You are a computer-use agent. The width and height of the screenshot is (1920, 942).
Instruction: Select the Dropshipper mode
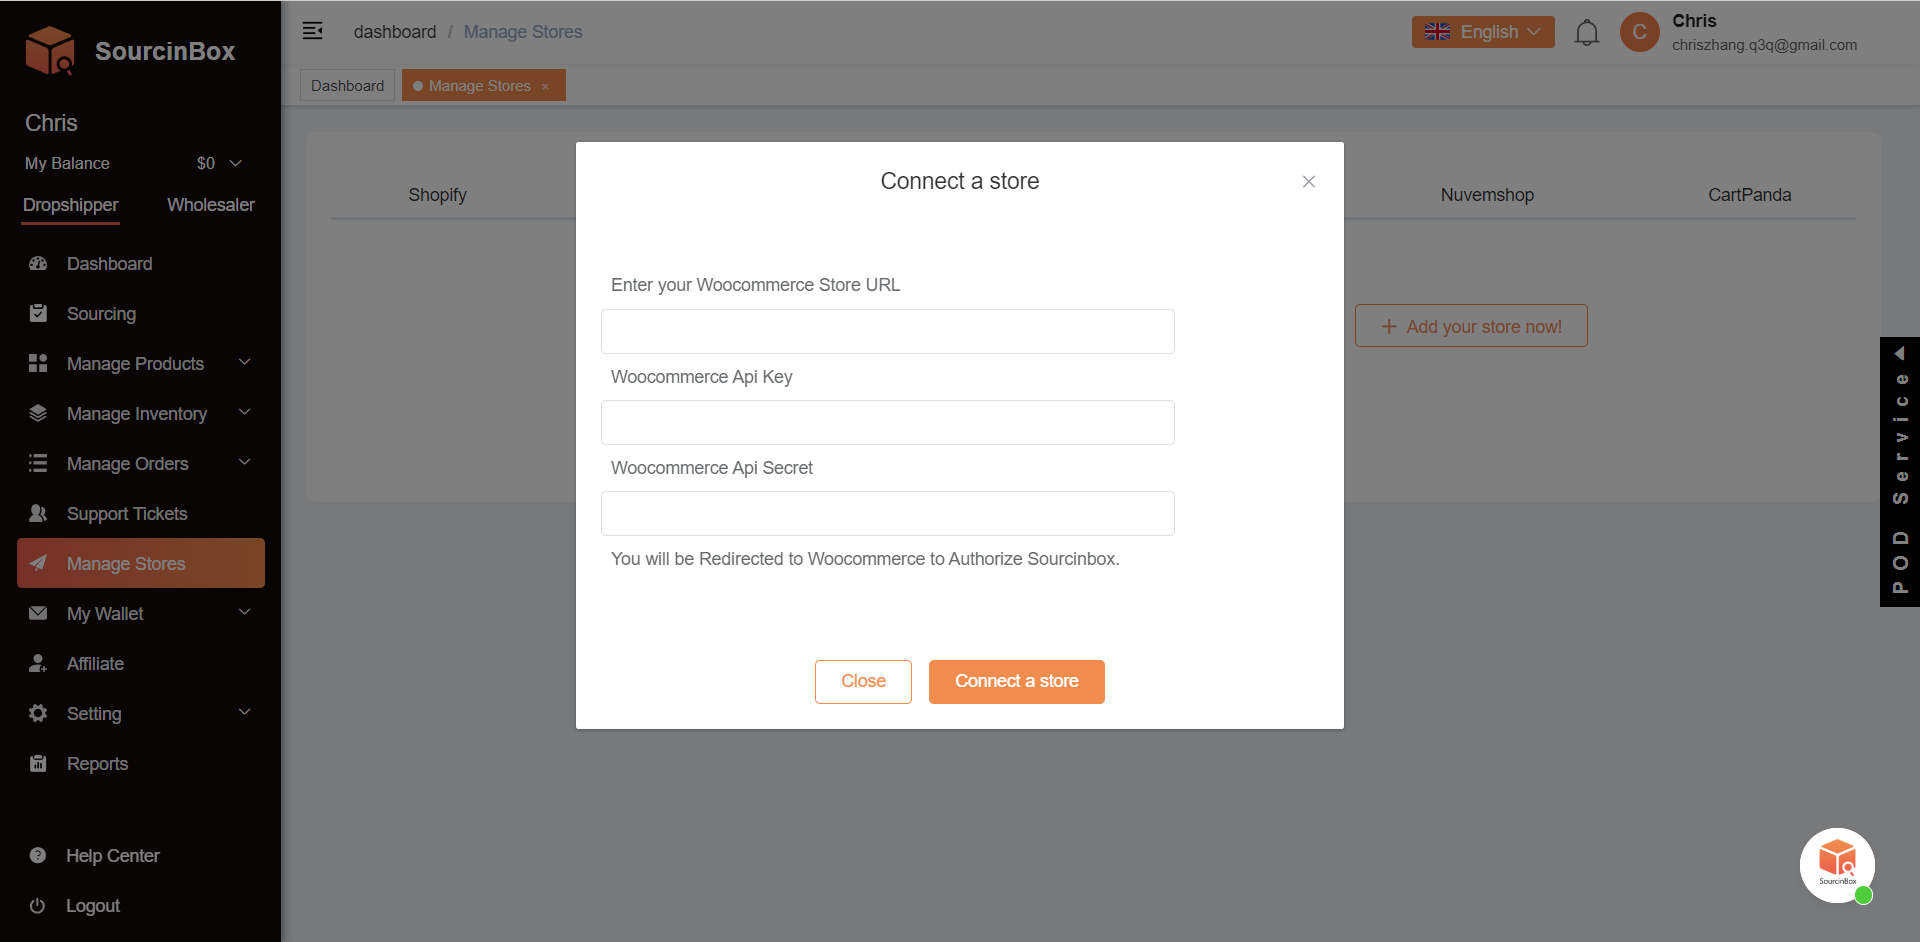pyautogui.click(x=70, y=205)
